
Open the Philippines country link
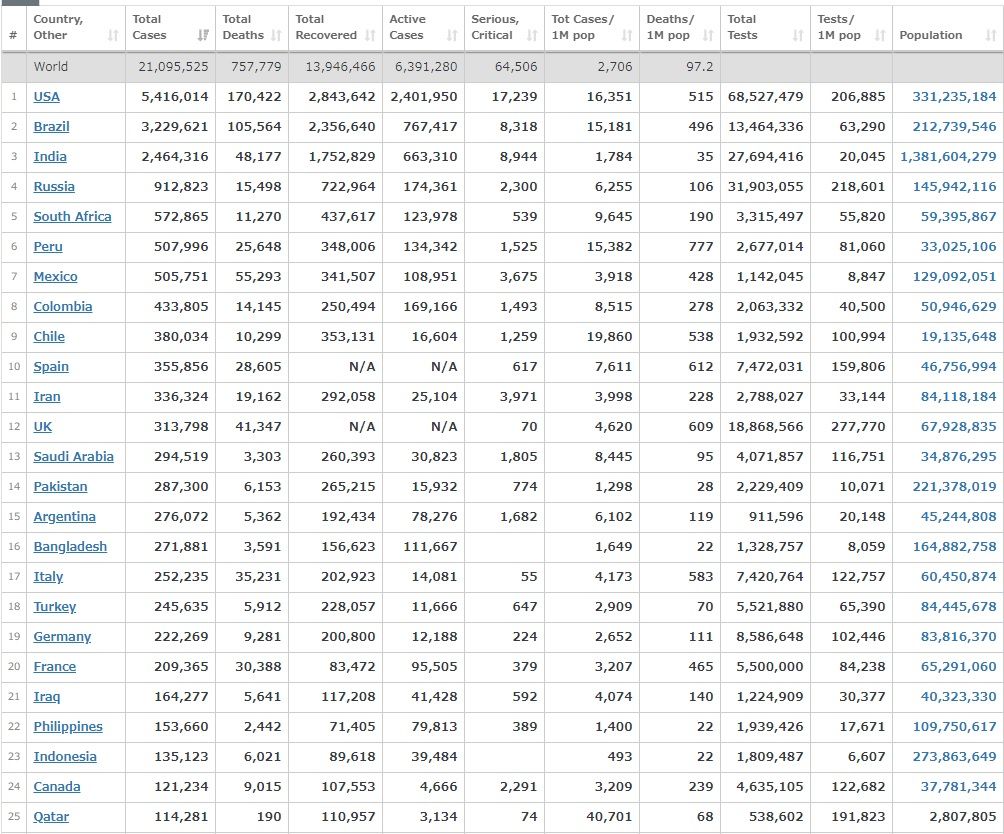coord(68,727)
